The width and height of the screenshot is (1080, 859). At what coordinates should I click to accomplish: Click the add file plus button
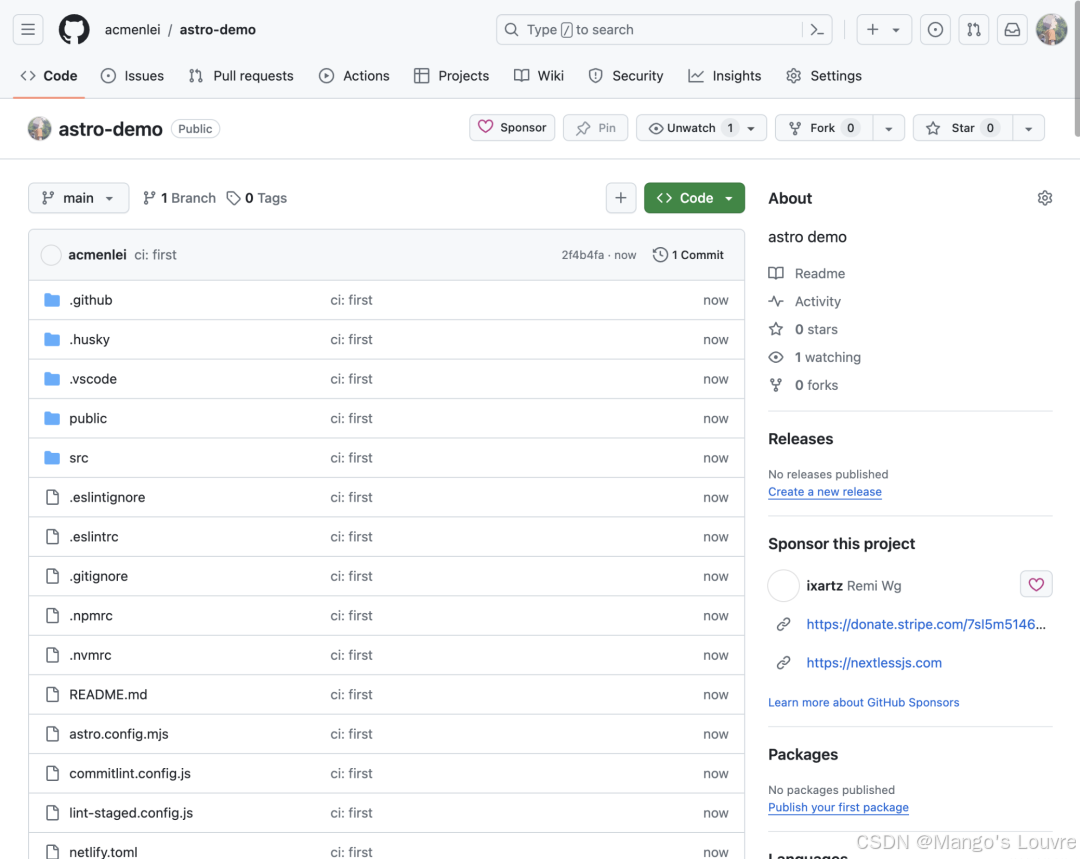[x=620, y=198]
